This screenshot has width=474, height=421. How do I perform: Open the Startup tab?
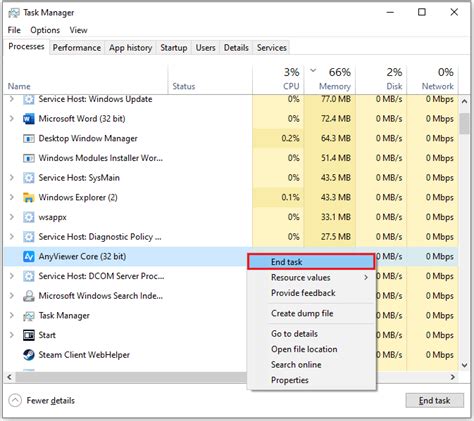pos(174,48)
